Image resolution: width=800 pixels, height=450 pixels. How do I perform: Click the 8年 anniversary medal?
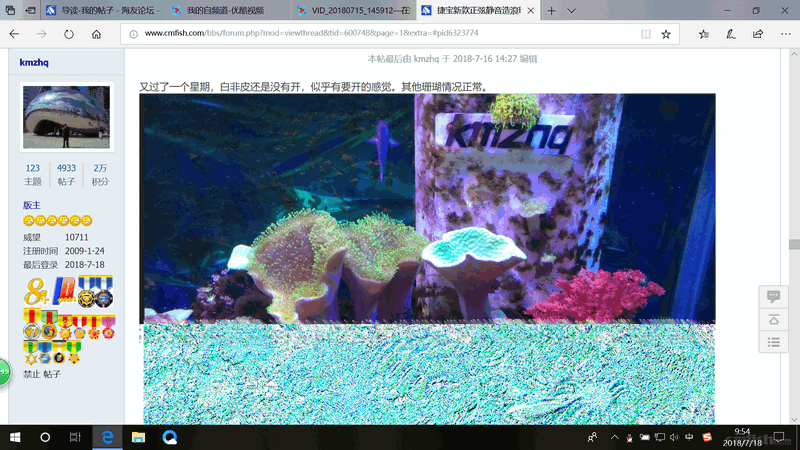[36, 291]
